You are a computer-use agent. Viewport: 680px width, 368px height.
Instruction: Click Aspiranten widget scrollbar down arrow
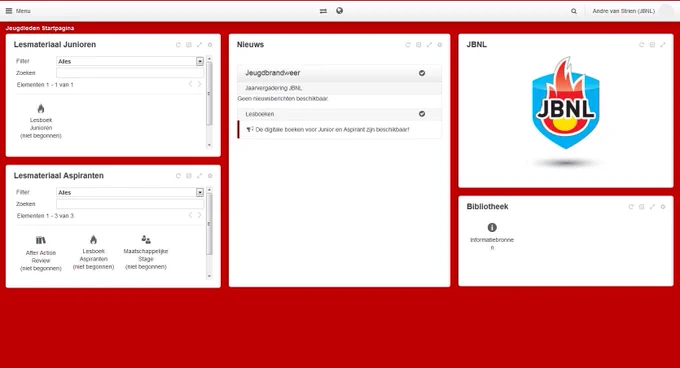pos(209,276)
